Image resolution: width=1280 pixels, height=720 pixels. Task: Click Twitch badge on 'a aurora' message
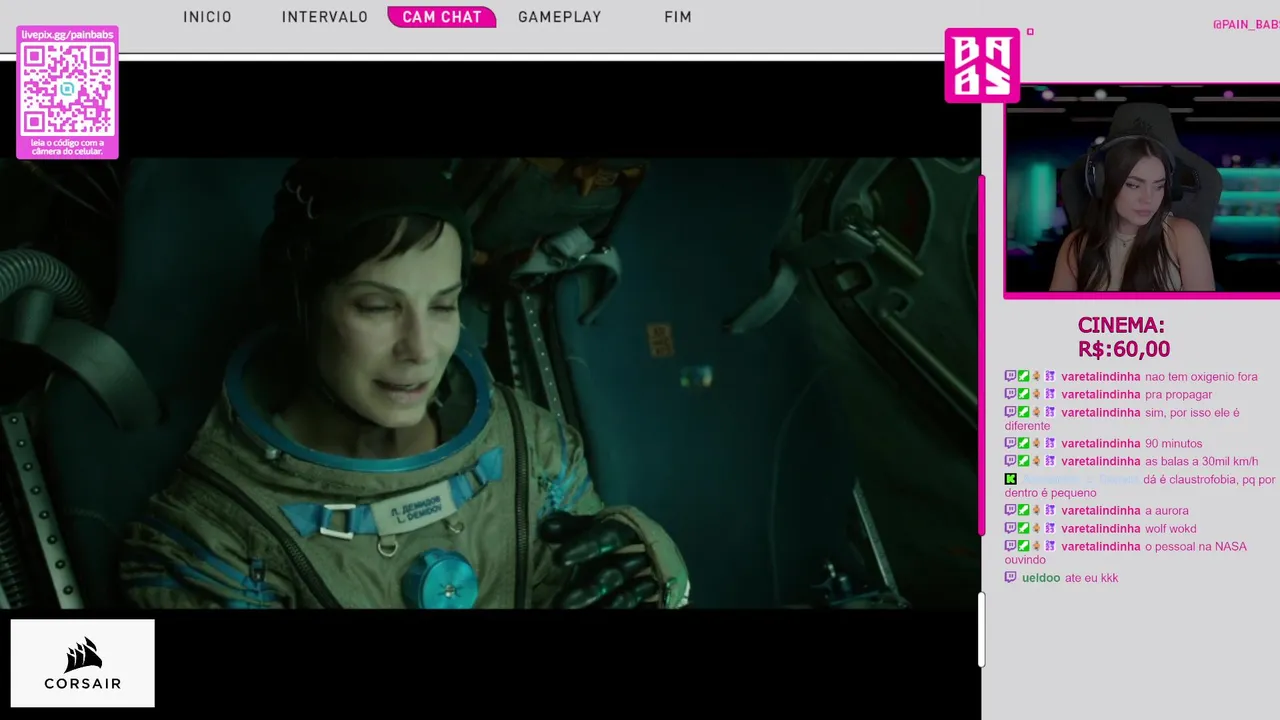tap(1010, 511)
